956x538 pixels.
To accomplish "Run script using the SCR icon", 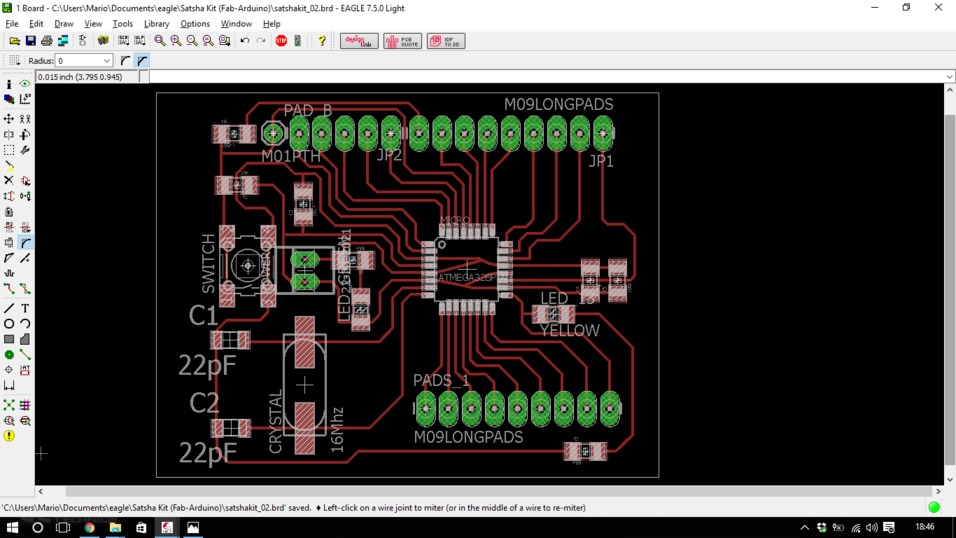I will pyautogui.click(x=124, y=41).
